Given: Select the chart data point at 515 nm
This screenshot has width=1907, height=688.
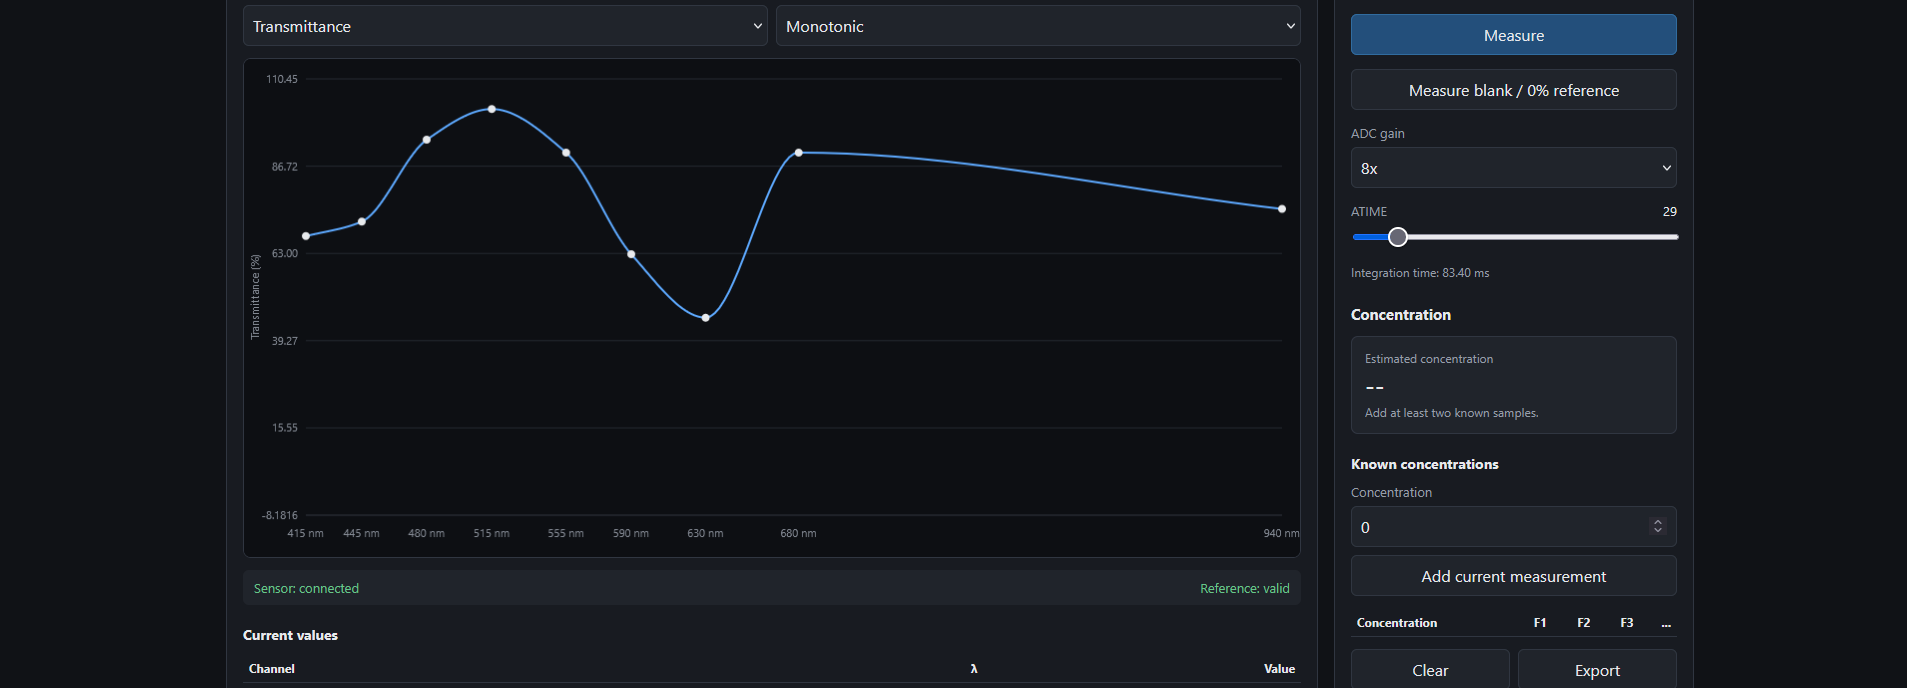Looking at the screenshot, I should pyautogui.click(x=492, y=109).
